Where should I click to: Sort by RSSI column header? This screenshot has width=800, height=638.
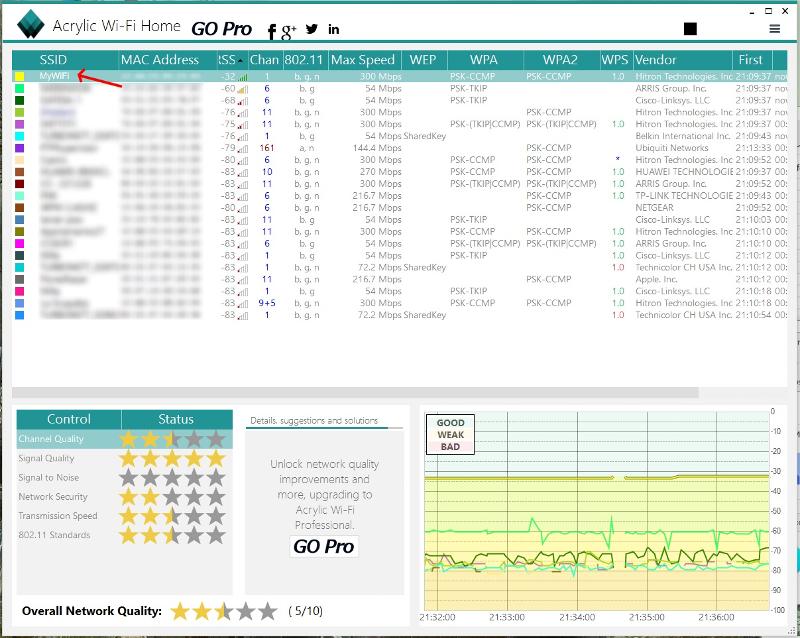pyautogui.click(x=233, y=60)
